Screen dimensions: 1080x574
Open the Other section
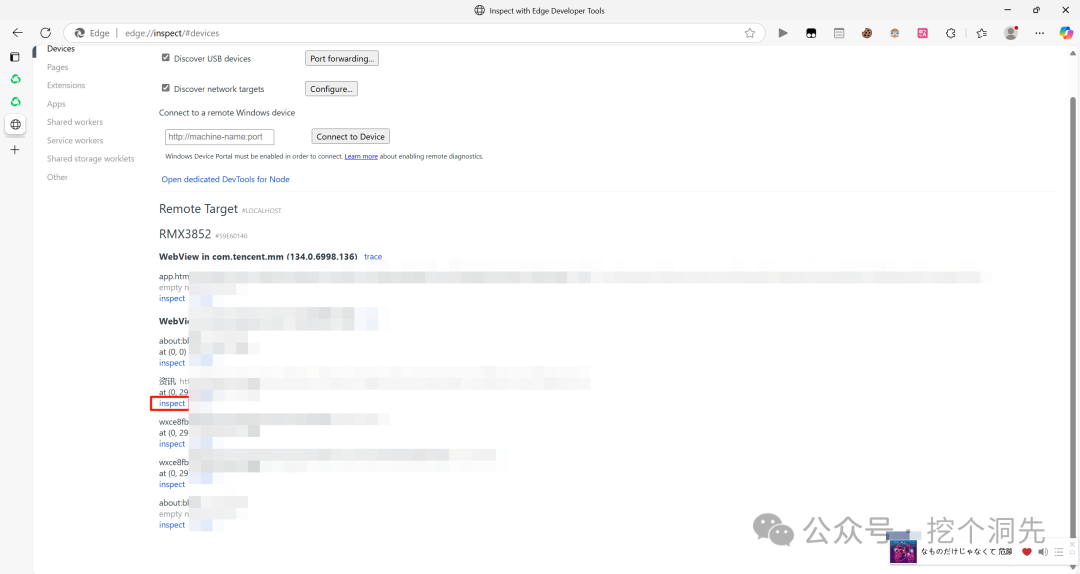(57, 177)
